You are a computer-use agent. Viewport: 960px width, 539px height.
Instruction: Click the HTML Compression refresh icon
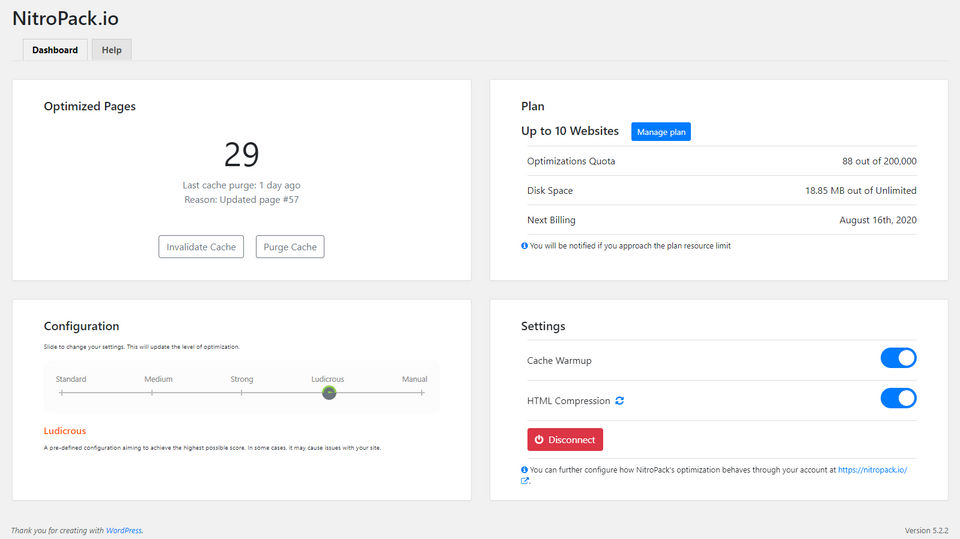click(620, 401)
